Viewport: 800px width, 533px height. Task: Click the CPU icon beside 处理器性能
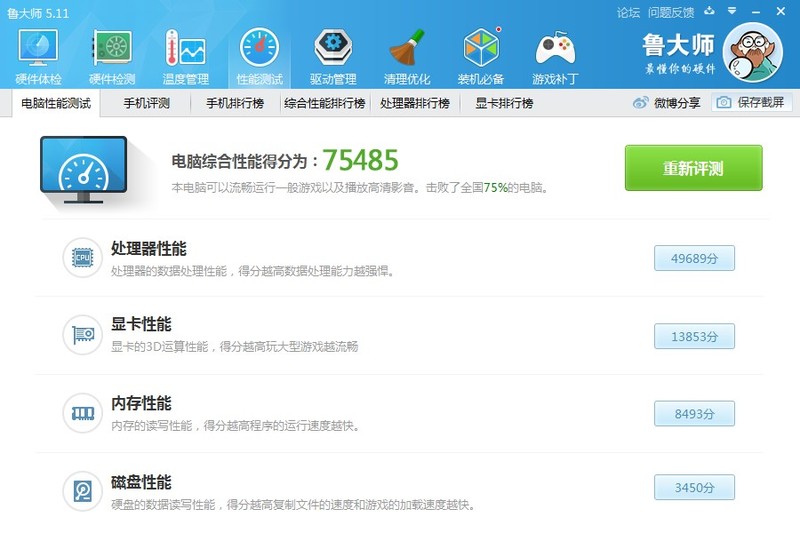(83, 258)
